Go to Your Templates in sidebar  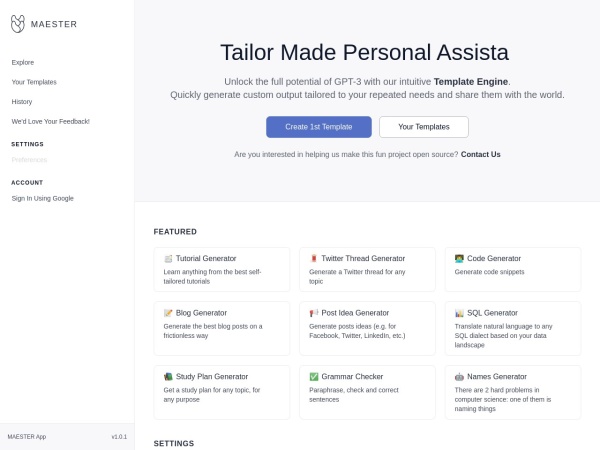coord(34,82)
